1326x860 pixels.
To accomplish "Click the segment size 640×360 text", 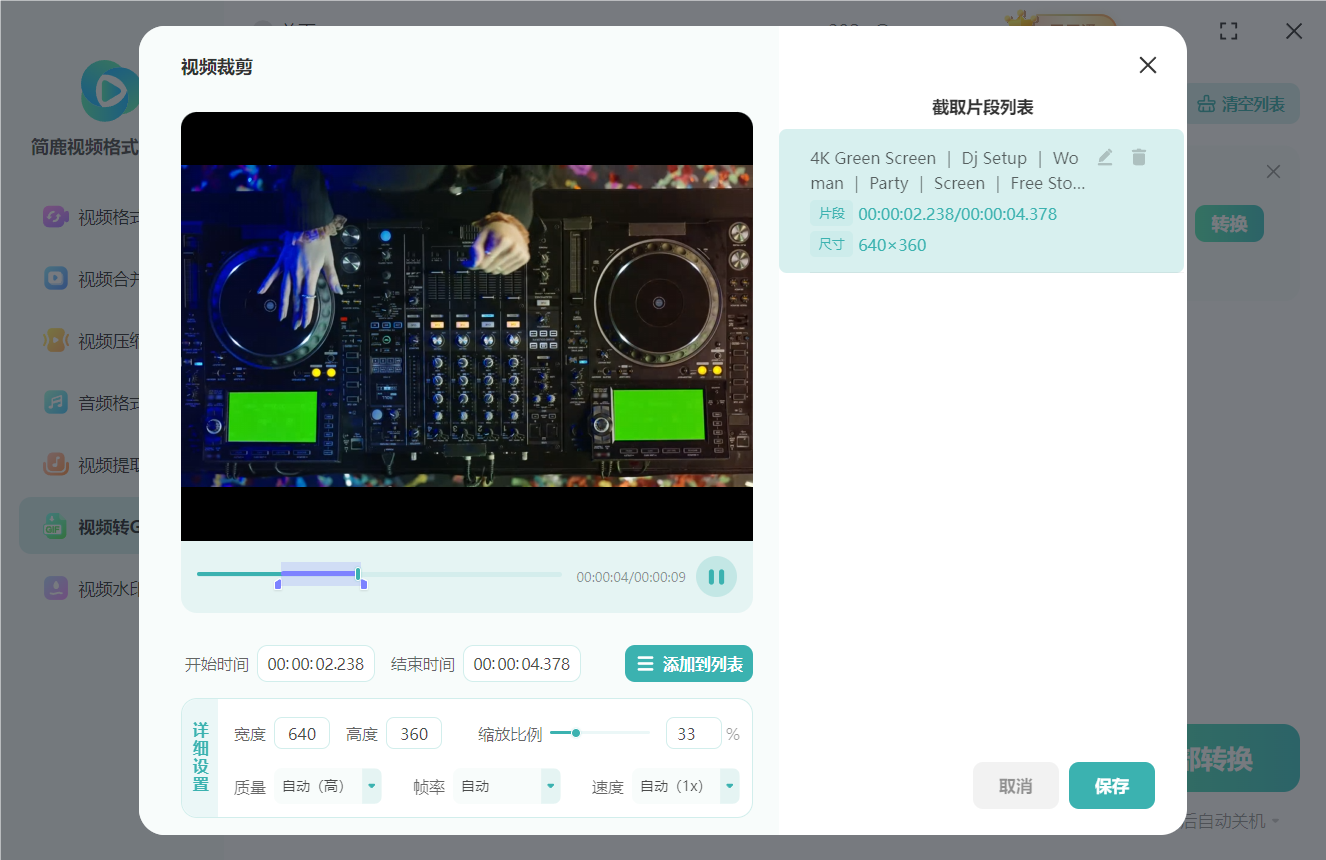I will pos(892,245).
